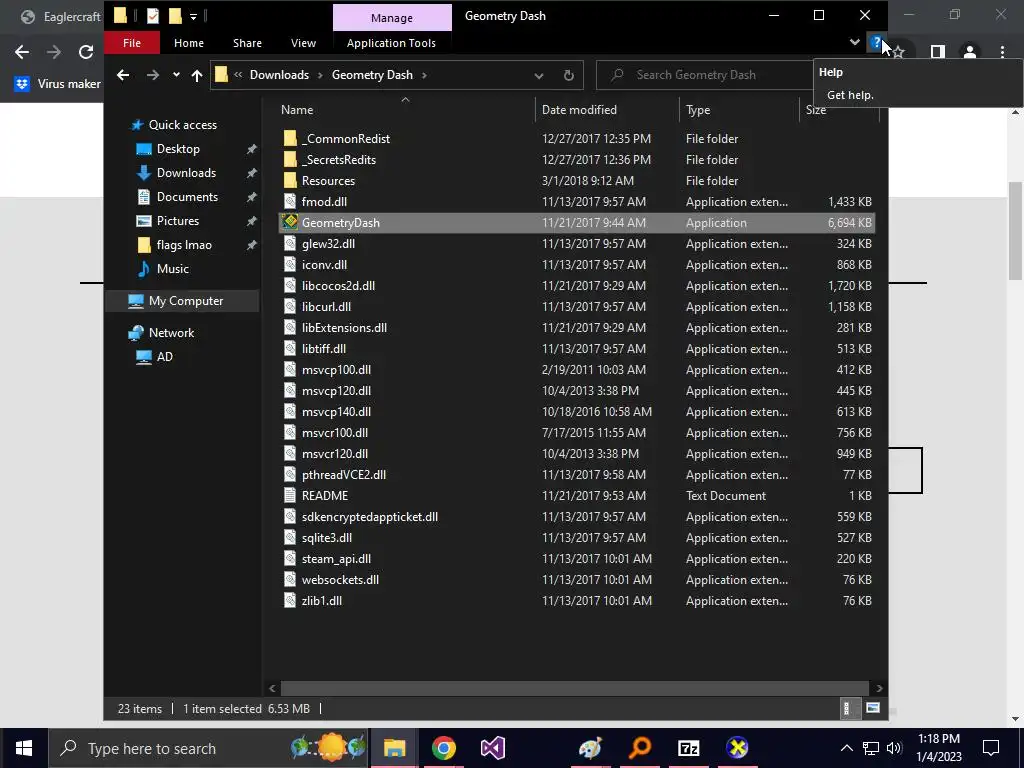1024x768 pixels.
Task: Select sdkencryptedappticket.dll file
Action: (x=369, y=517)
